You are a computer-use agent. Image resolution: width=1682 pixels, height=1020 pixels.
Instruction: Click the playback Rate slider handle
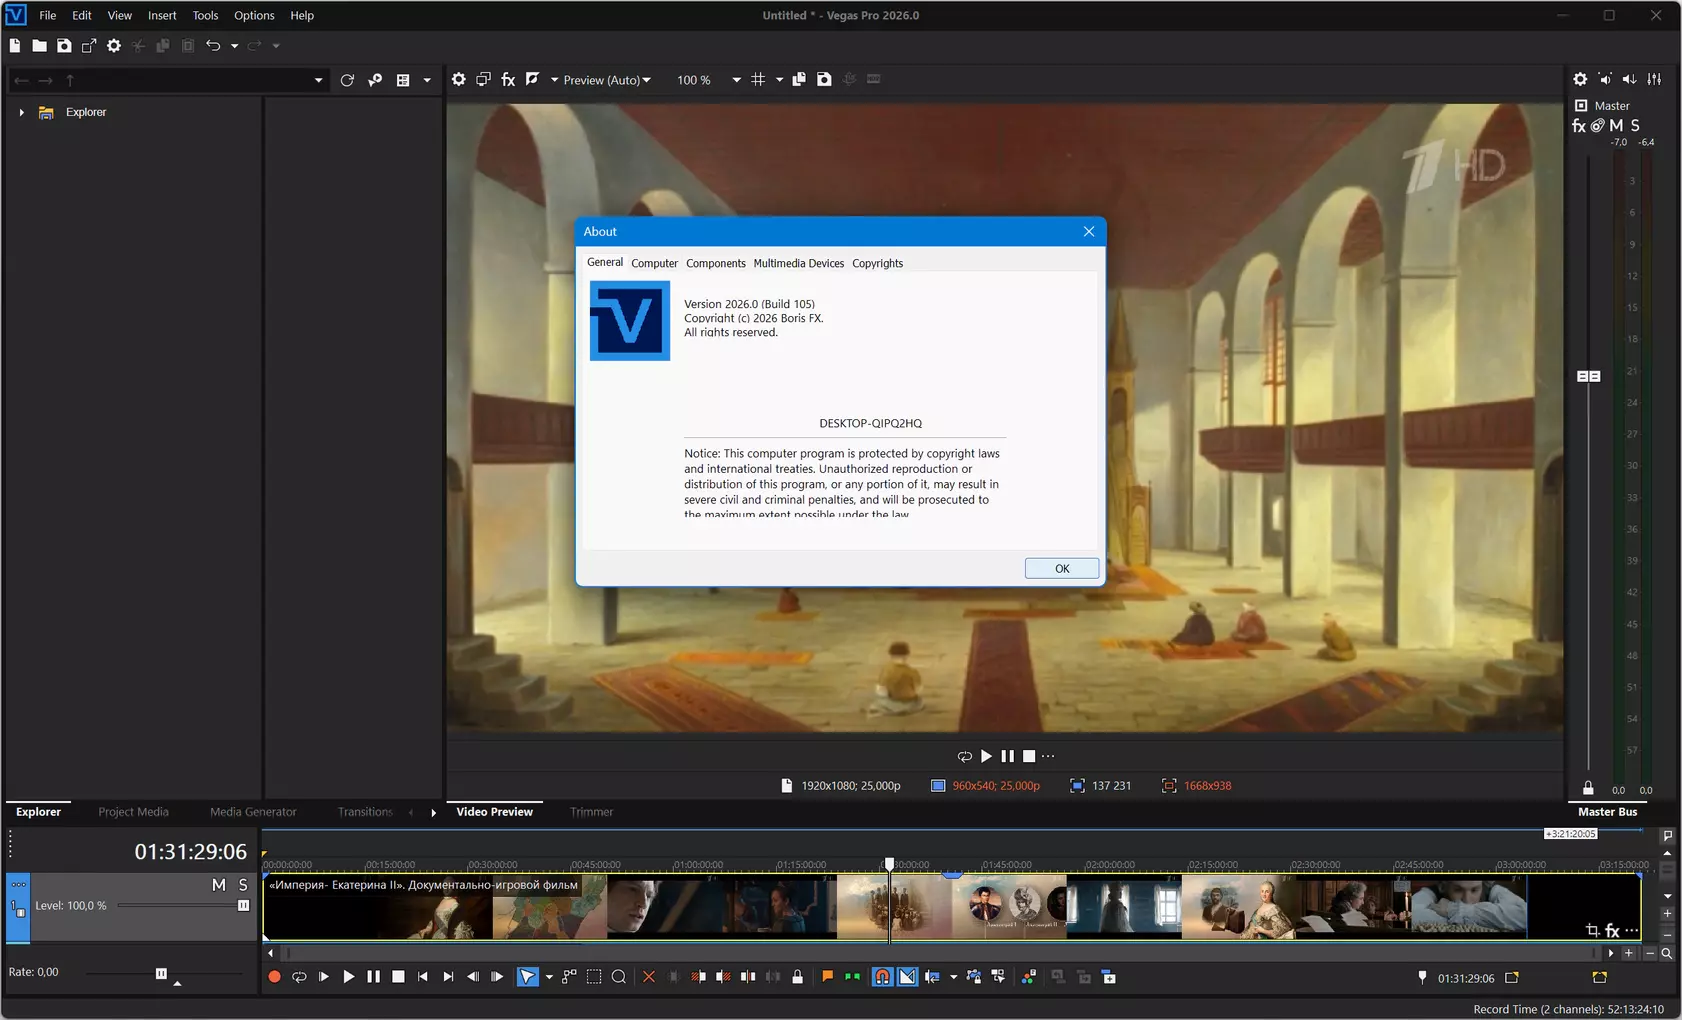pos(161,973)
